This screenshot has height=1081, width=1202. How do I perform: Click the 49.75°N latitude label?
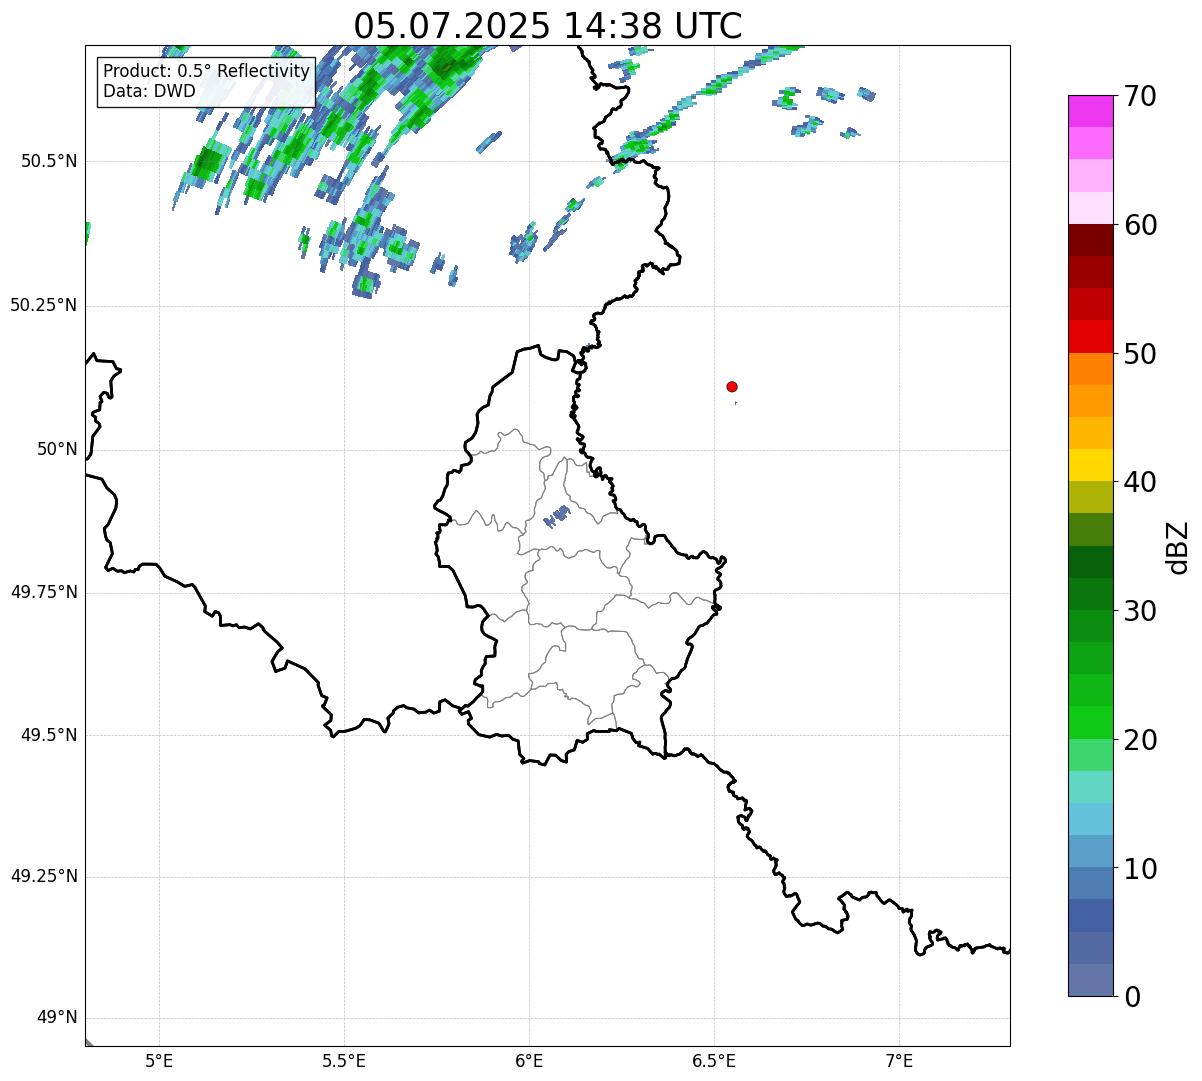click(44, 592)
